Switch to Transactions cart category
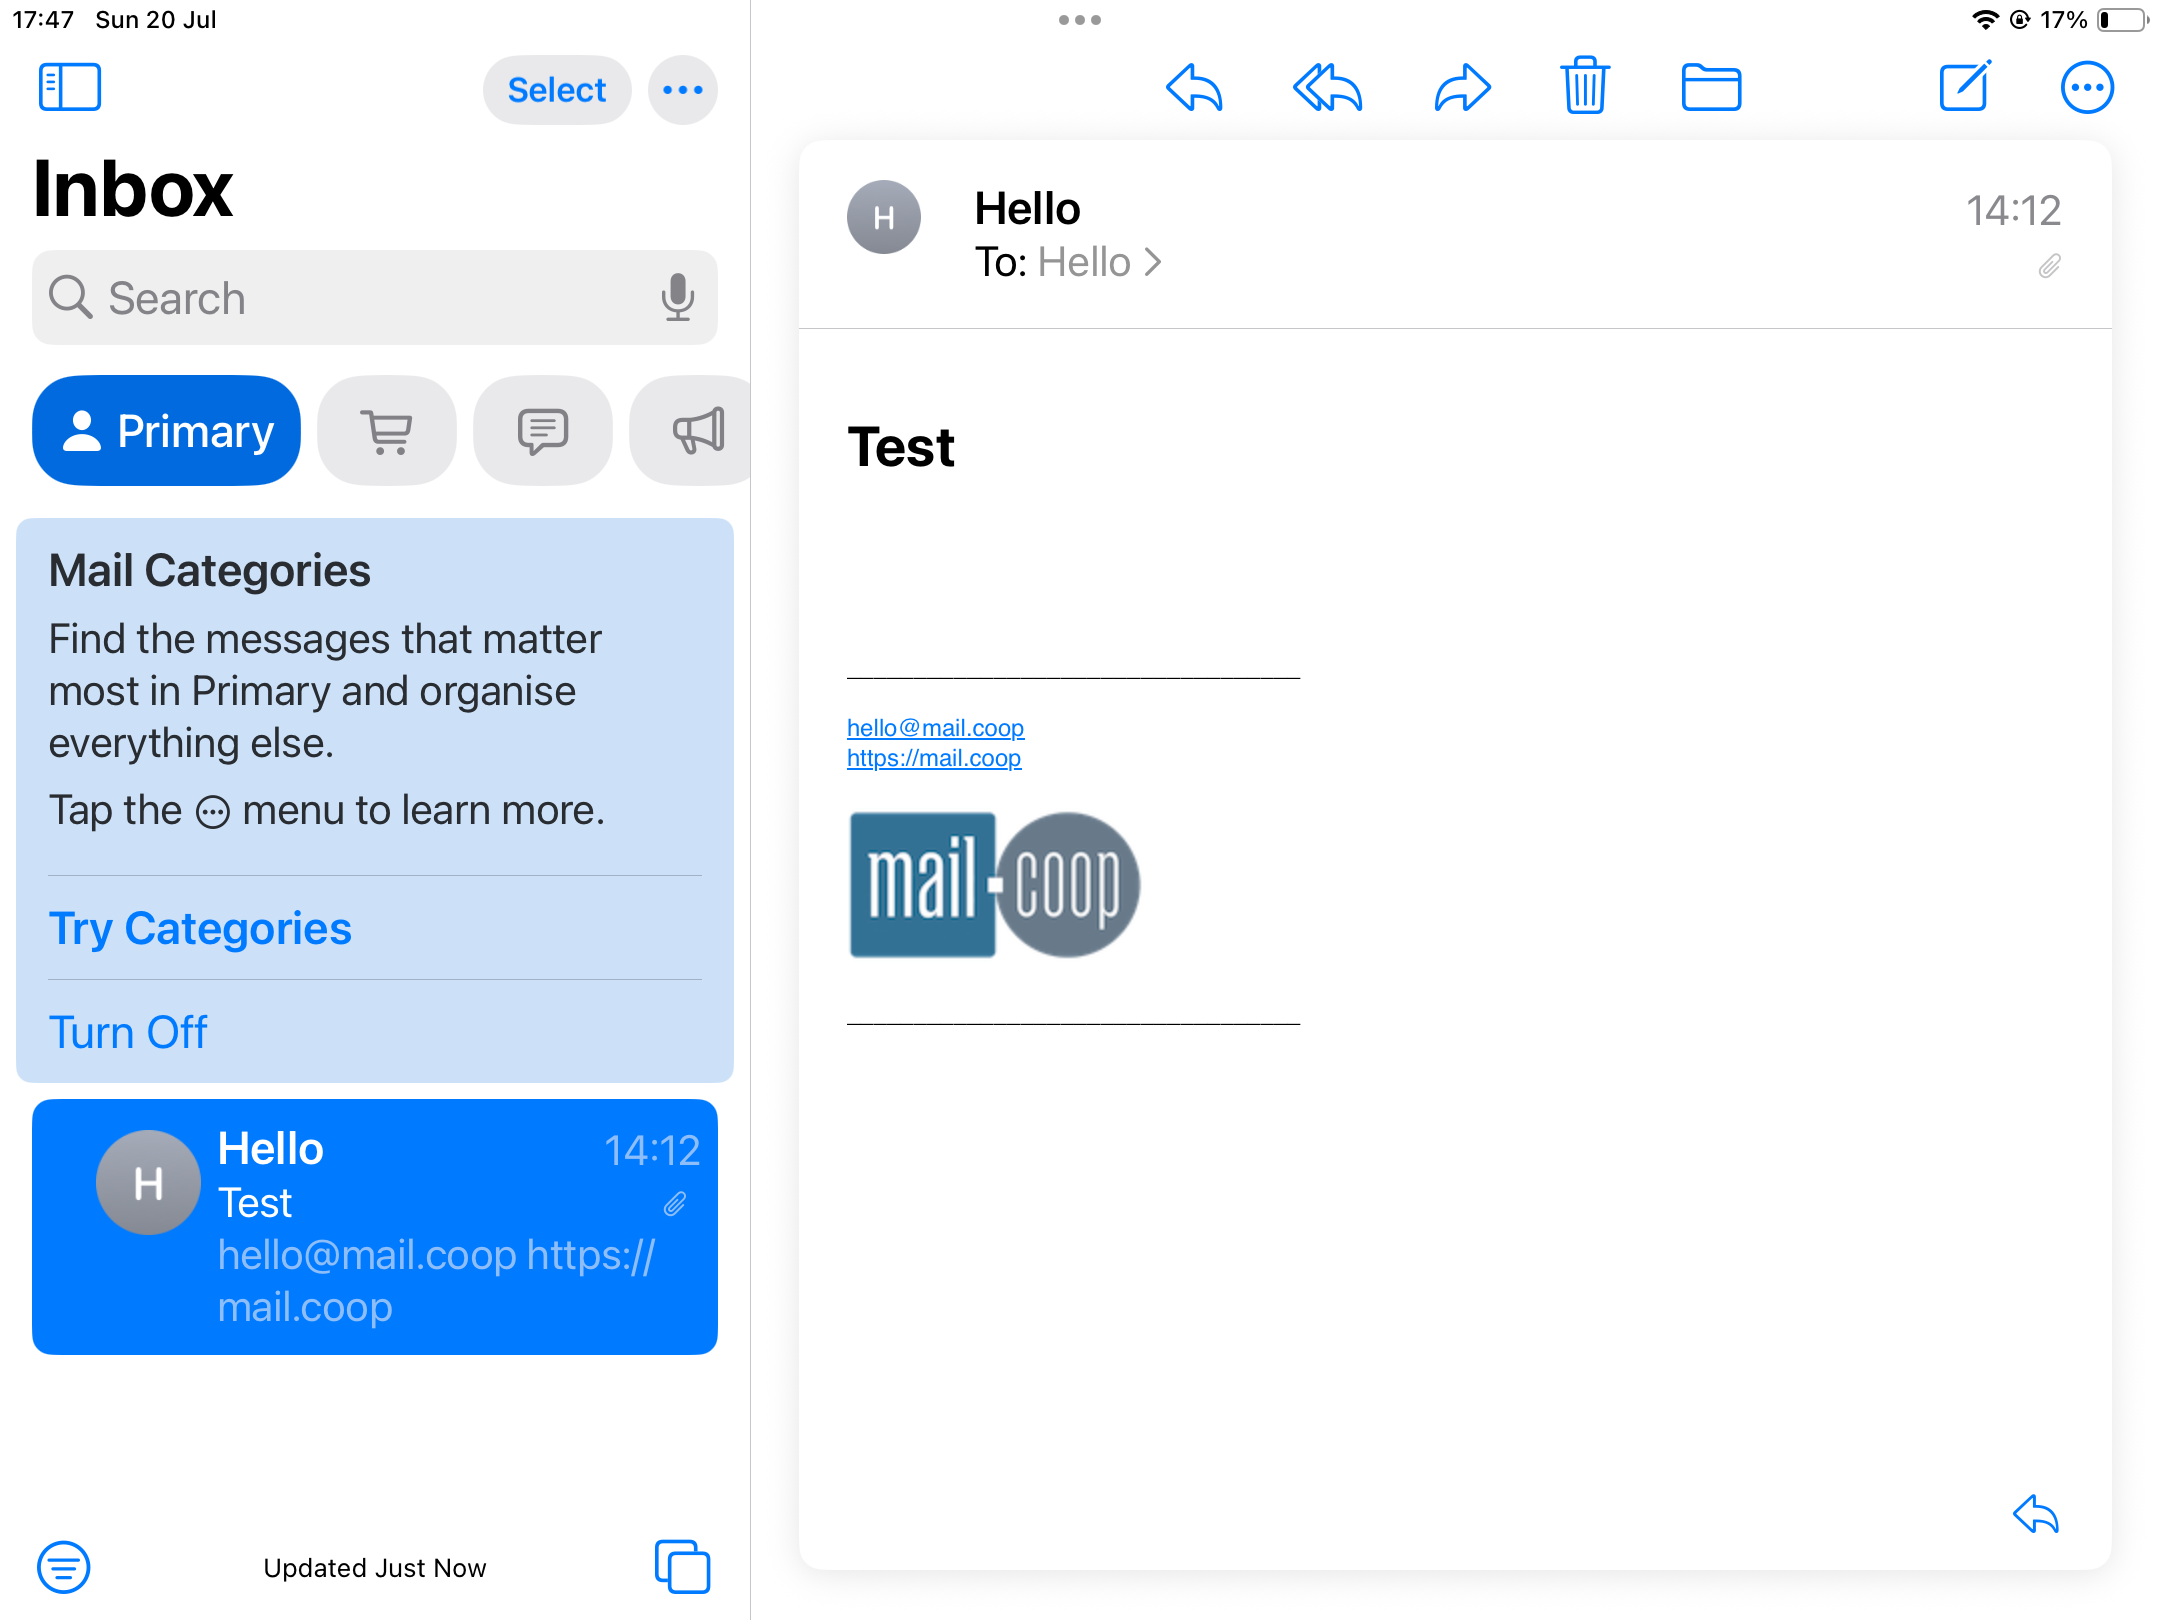 coord(387,431)
